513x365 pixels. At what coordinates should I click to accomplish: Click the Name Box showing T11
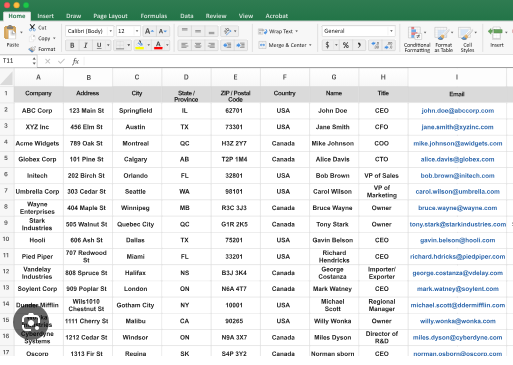point(17,61)
